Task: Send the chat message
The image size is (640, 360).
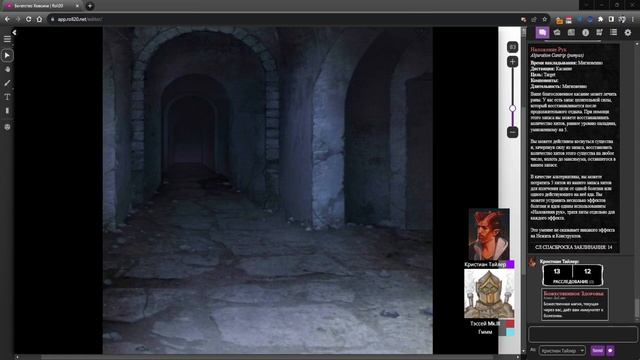Action: pos(597,351)
